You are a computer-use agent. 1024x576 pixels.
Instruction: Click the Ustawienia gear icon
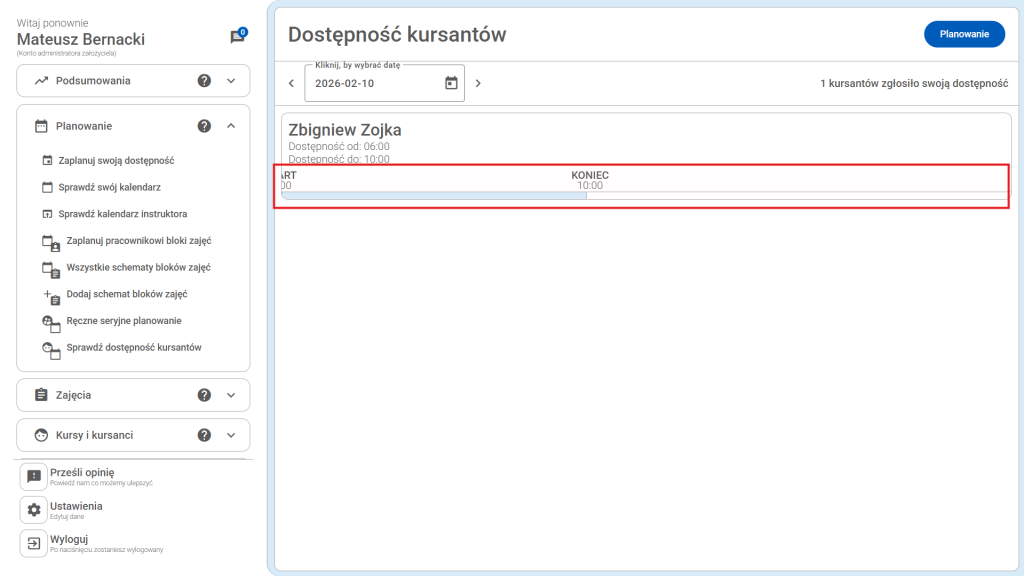click(34, 510)
